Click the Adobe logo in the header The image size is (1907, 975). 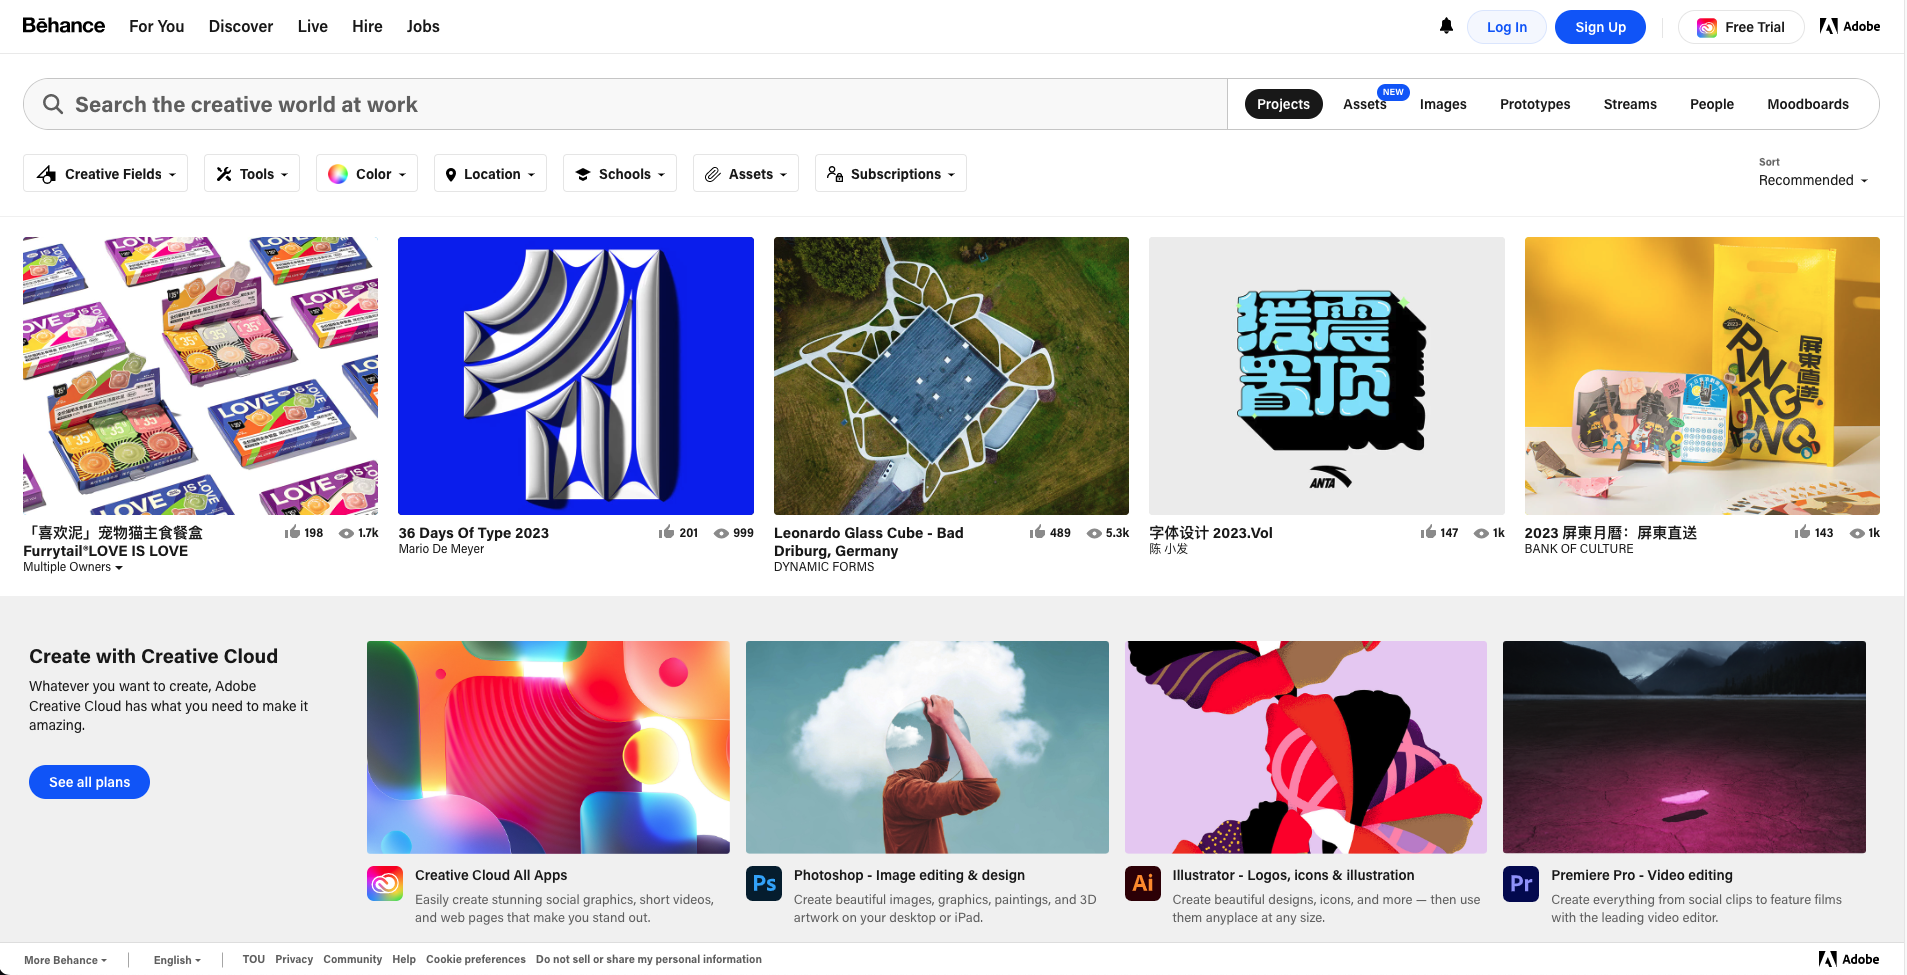click(x=1848, y=26)
